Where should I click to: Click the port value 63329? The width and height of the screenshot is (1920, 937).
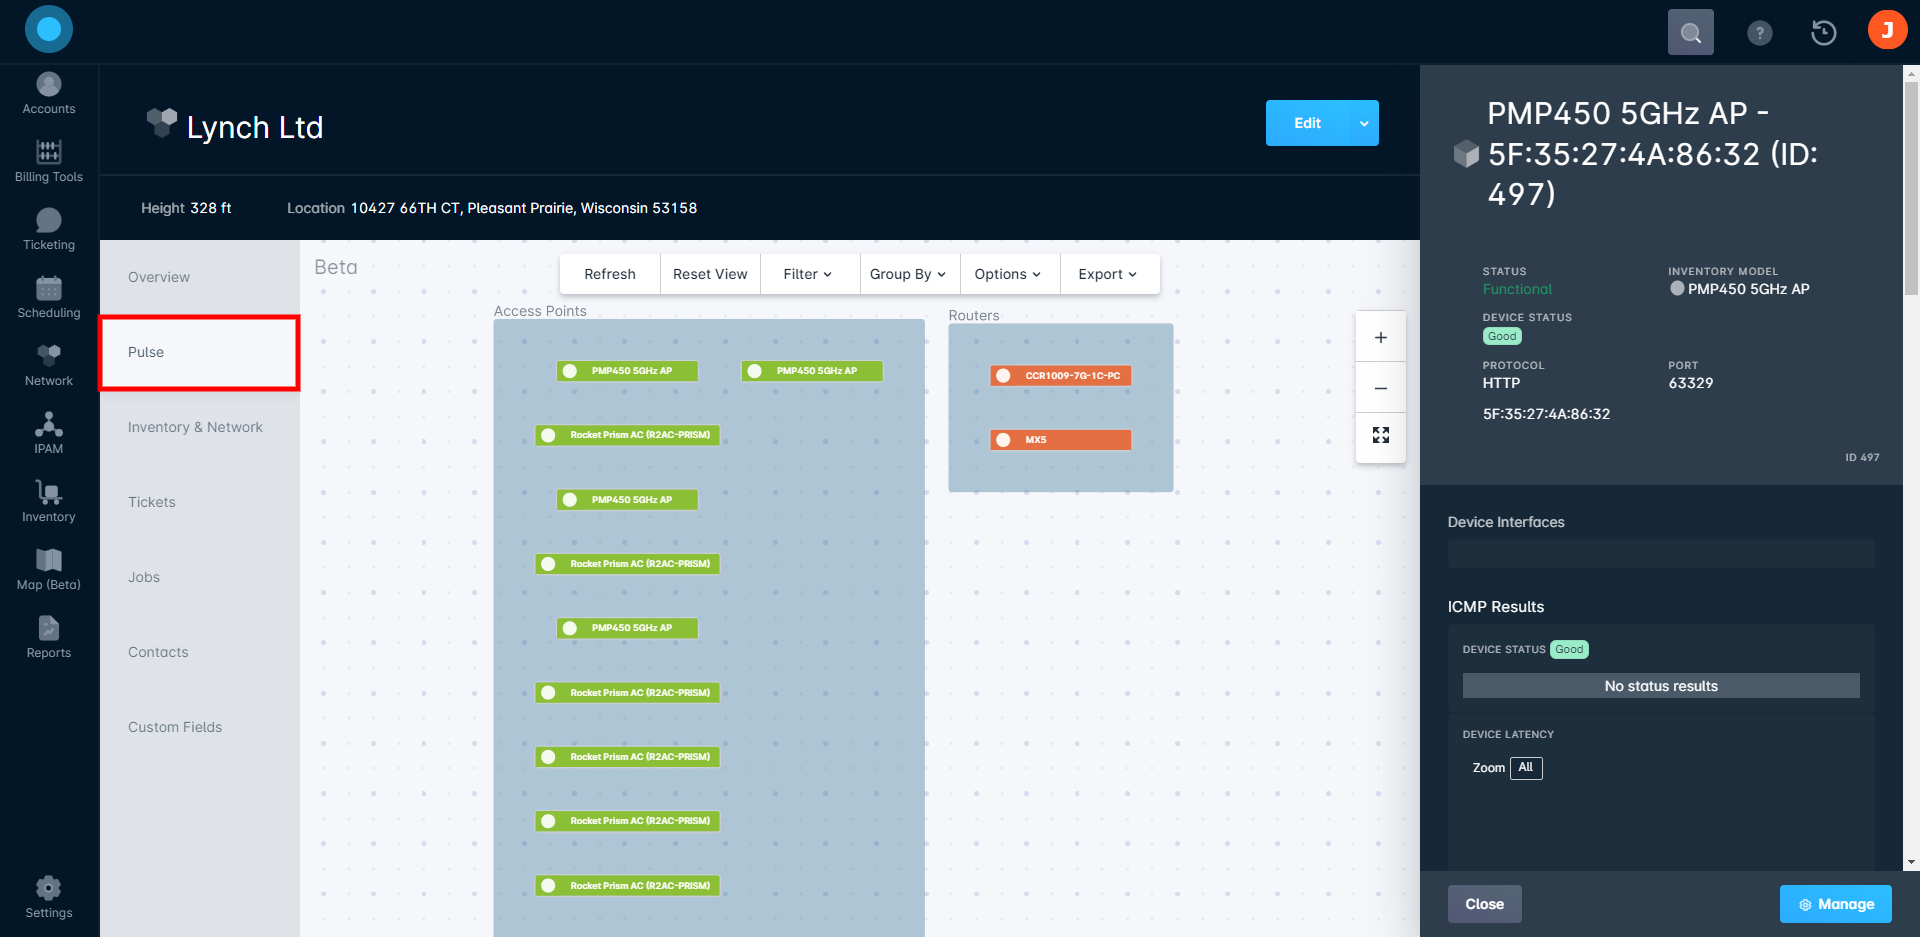pos(1691,383)
